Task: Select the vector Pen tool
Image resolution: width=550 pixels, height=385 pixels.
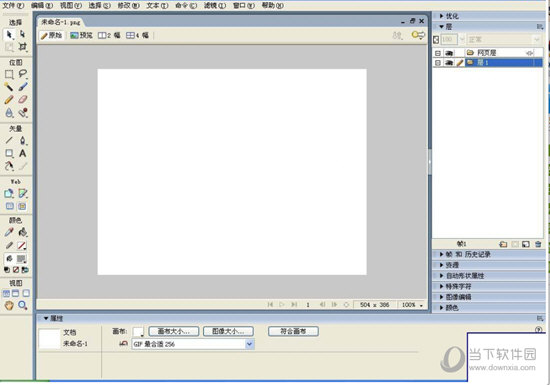Action: pos(22,141)
